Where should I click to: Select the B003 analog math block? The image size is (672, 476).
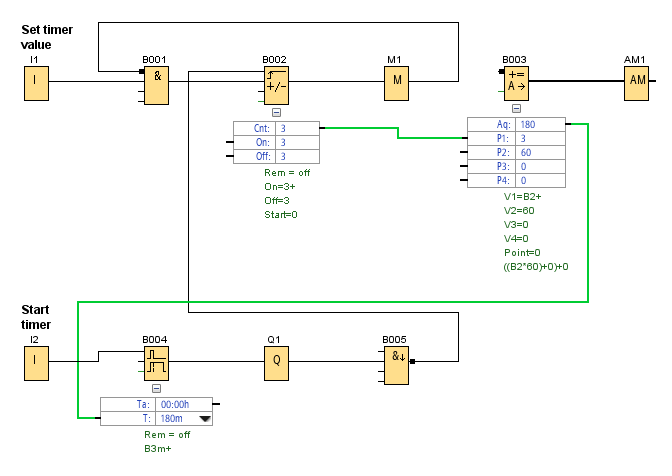point(516,83)
